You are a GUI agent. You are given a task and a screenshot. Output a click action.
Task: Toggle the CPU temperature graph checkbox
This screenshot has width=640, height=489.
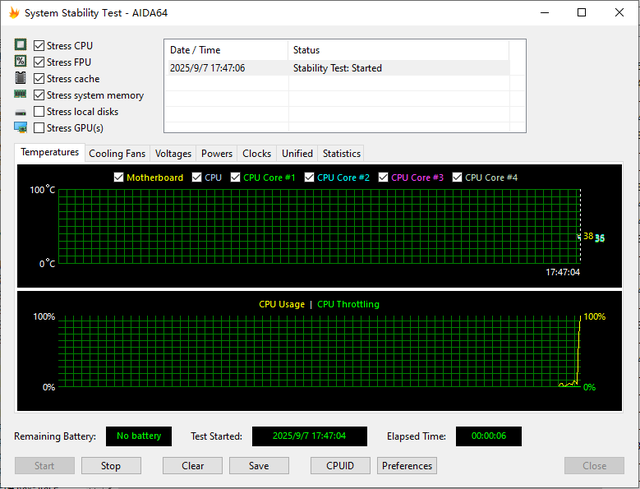tap(197, 177)
